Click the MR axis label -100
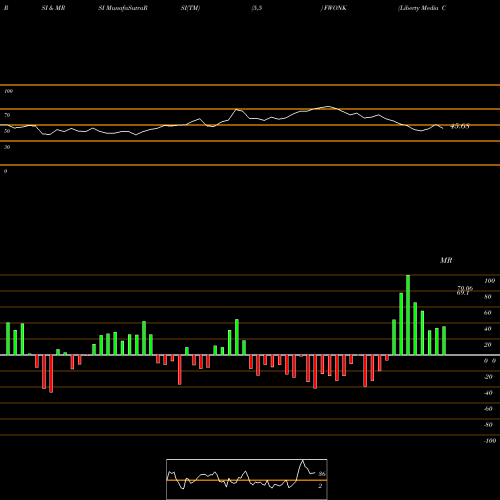The image size is (500, 500). click(490, 441)
